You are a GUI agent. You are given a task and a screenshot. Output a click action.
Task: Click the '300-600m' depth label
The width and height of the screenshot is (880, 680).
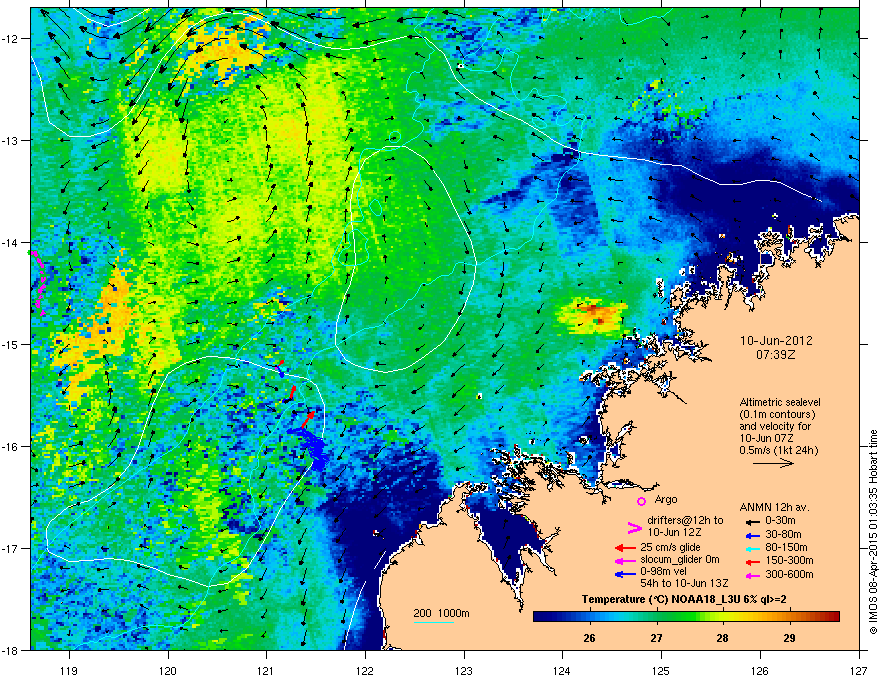(789, 574)
